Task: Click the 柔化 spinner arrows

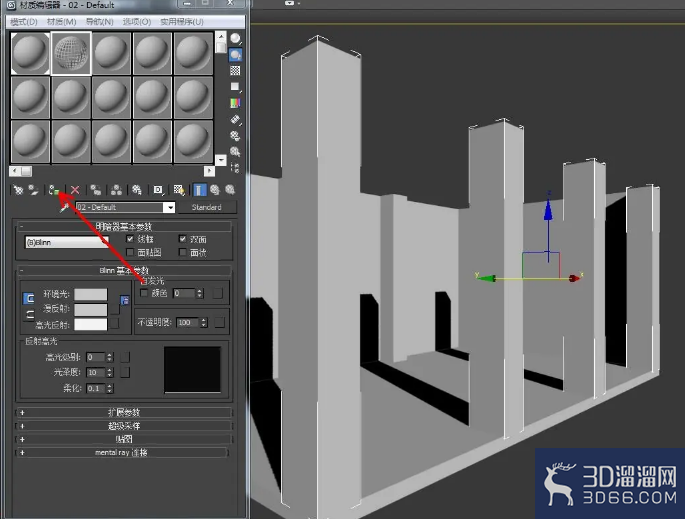Action: point(110,388)
